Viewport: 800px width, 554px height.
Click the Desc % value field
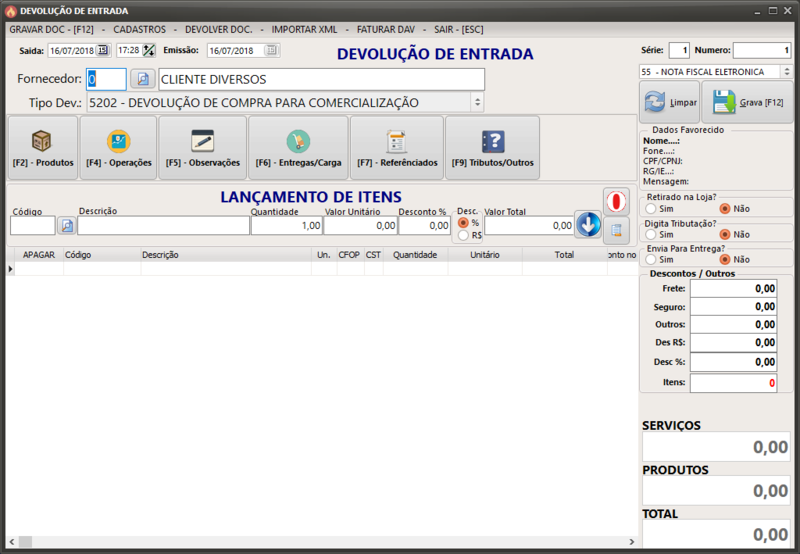click(x=733, y=362)
